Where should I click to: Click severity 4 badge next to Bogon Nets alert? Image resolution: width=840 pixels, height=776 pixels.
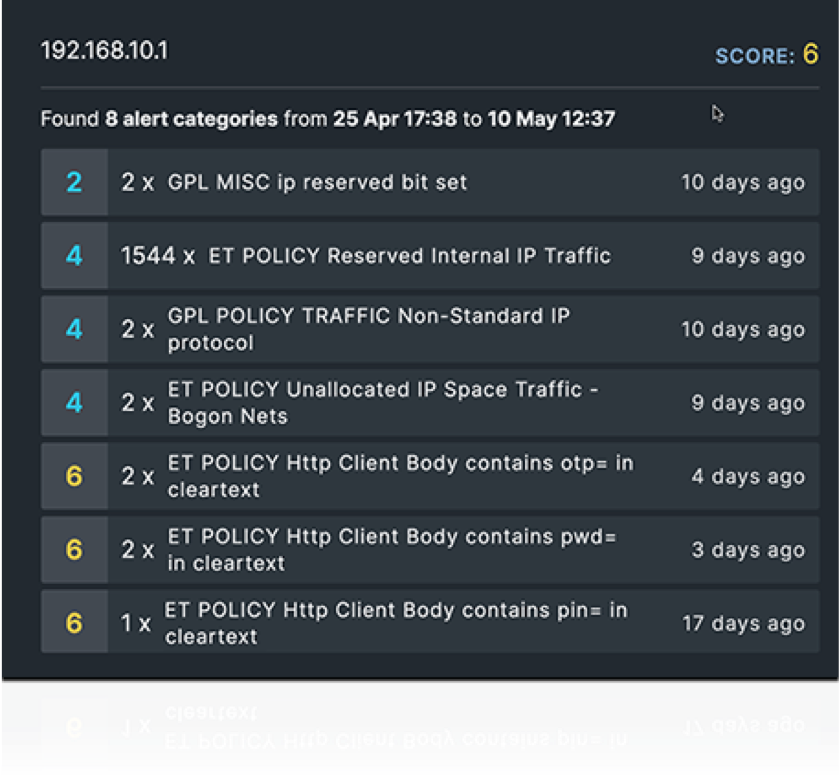pos(74,403)
